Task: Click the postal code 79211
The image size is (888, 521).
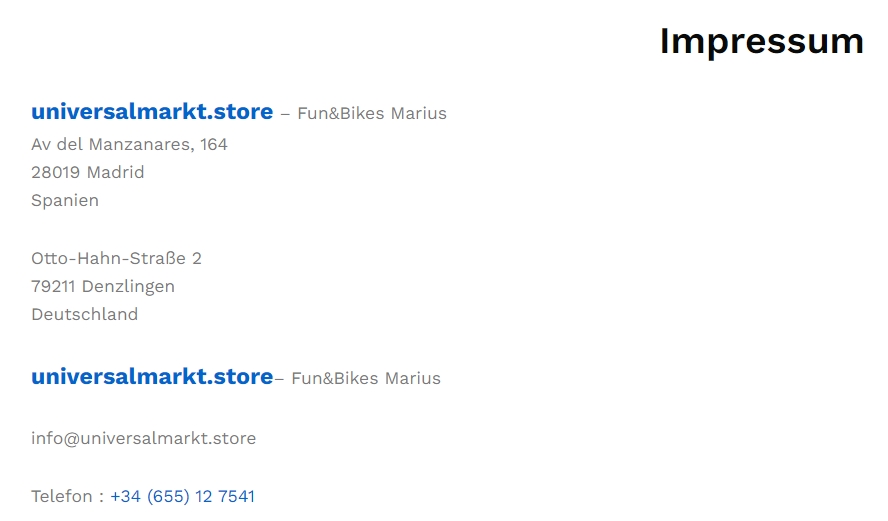Action: pos(53,287)
